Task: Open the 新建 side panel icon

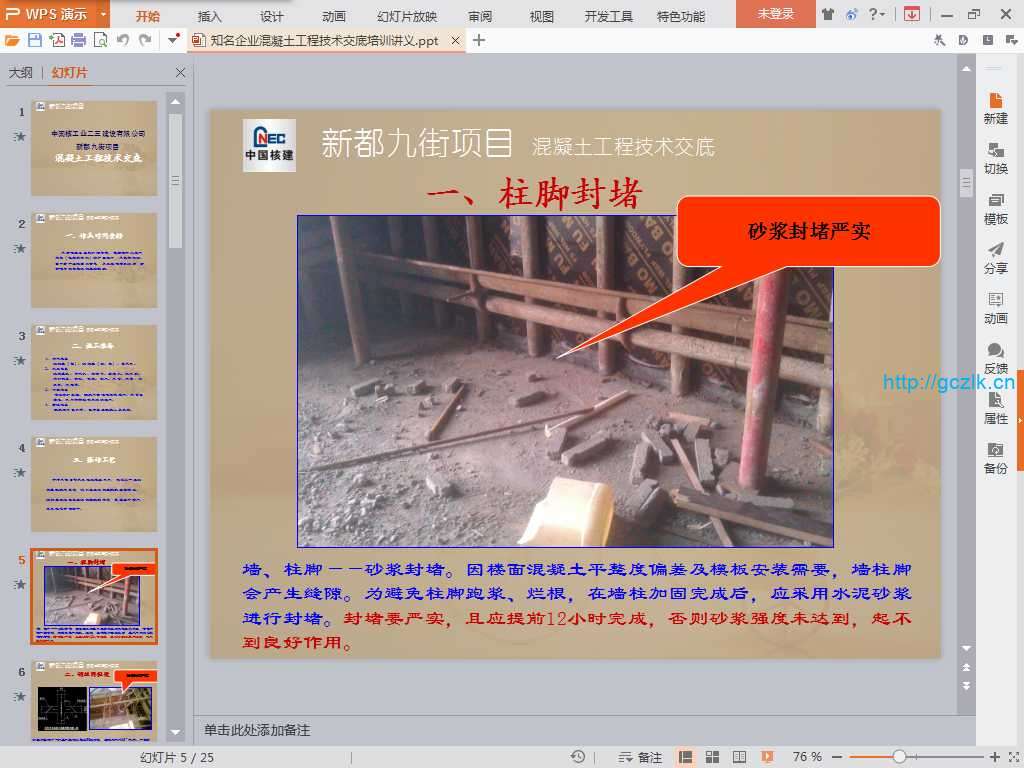Action: 995,108
